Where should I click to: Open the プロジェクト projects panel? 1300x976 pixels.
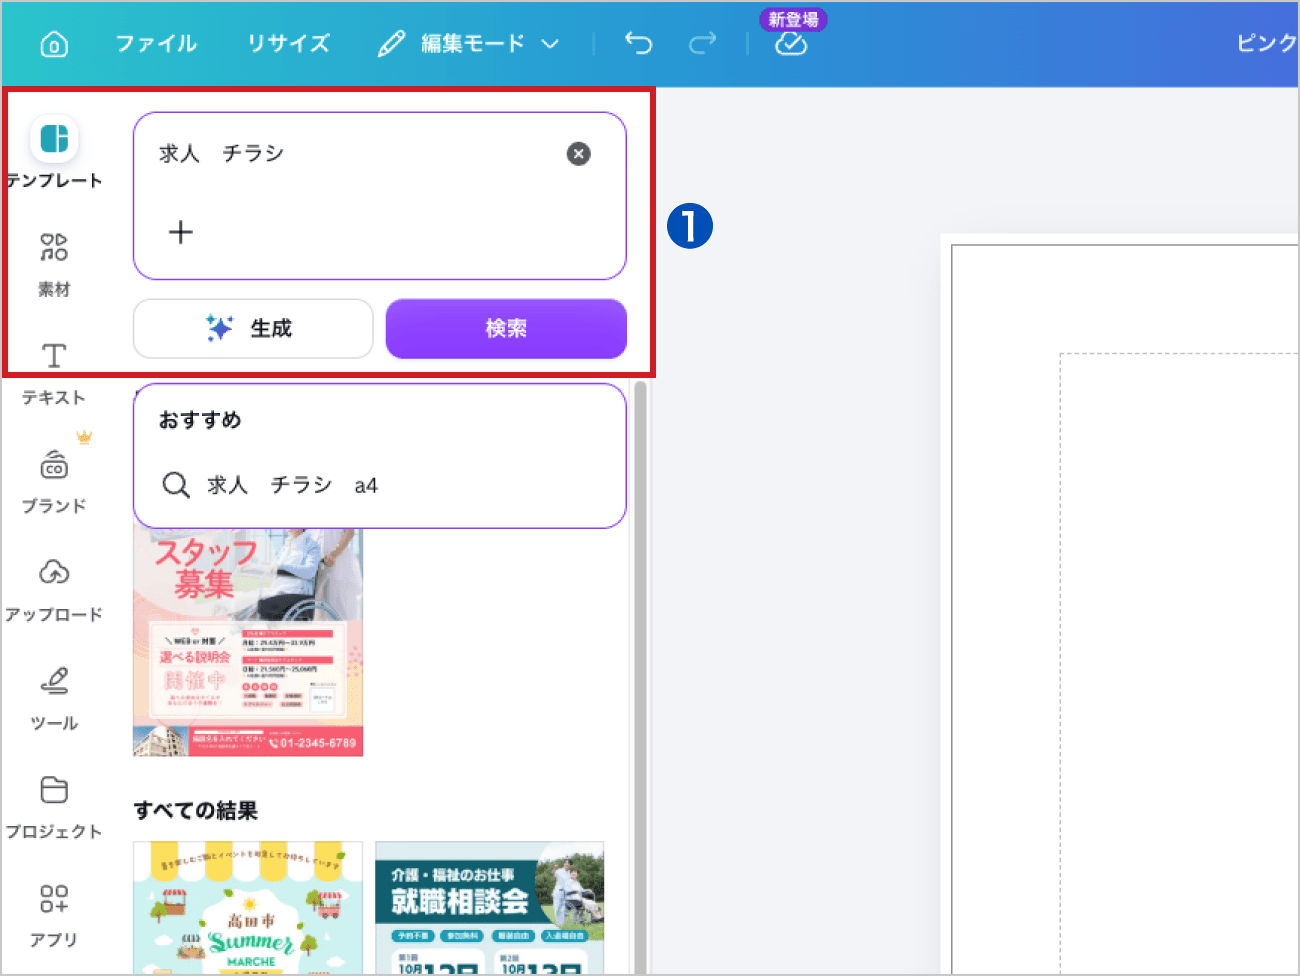(54, 806)
